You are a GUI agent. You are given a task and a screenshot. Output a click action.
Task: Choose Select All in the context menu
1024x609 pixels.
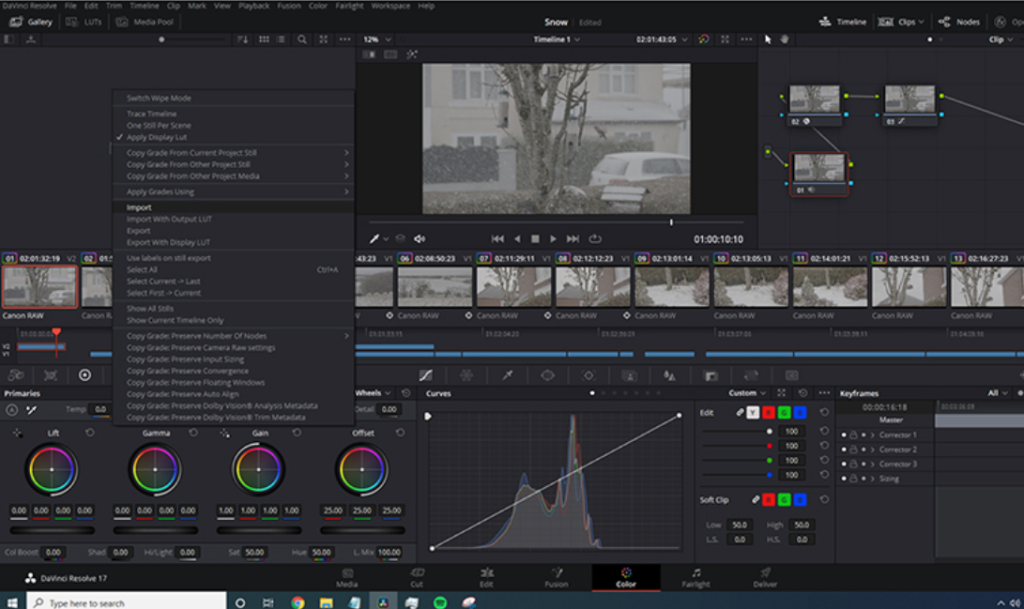pyautogui.click(x=142, y=270)
